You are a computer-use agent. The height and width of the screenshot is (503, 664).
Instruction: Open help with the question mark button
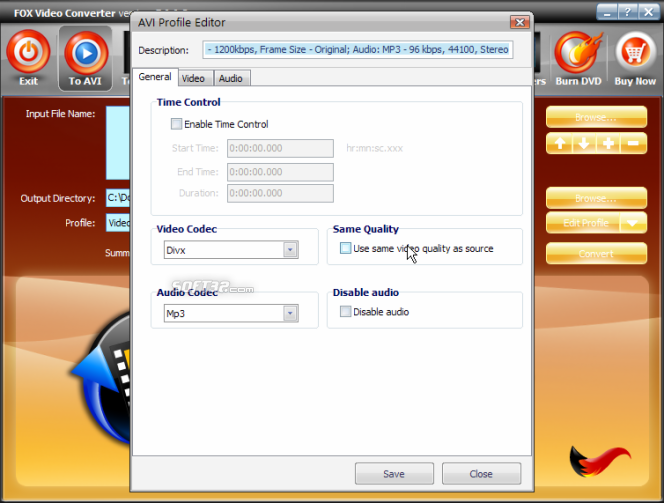(628, 12)
